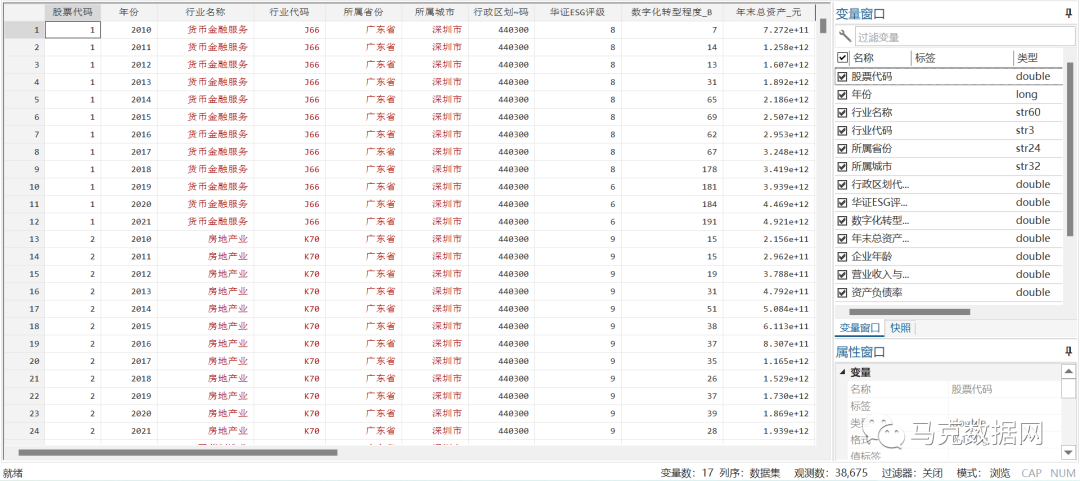Viewport: 1080px width, 481px height.
Task: Click 房地产业 cell in row 13
Action: pos(205,239)
